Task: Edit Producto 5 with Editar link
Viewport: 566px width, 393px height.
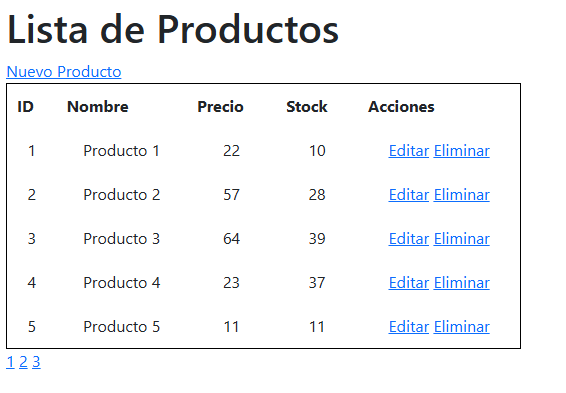Action: tap(409, 327)
